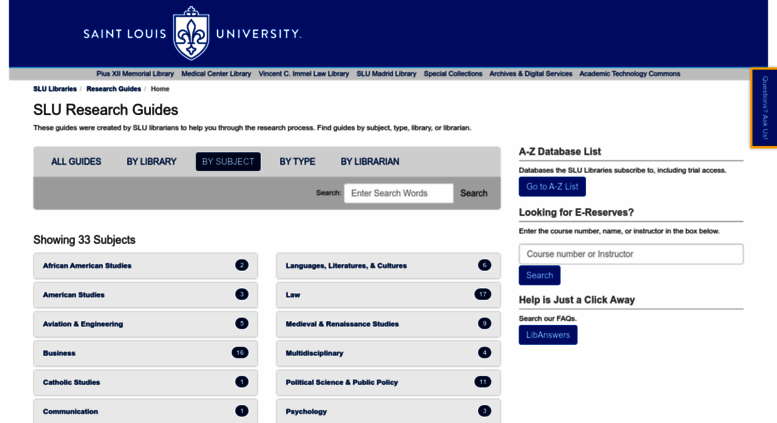
Task: Expand African American Studies subject
Action: (145, 266)
